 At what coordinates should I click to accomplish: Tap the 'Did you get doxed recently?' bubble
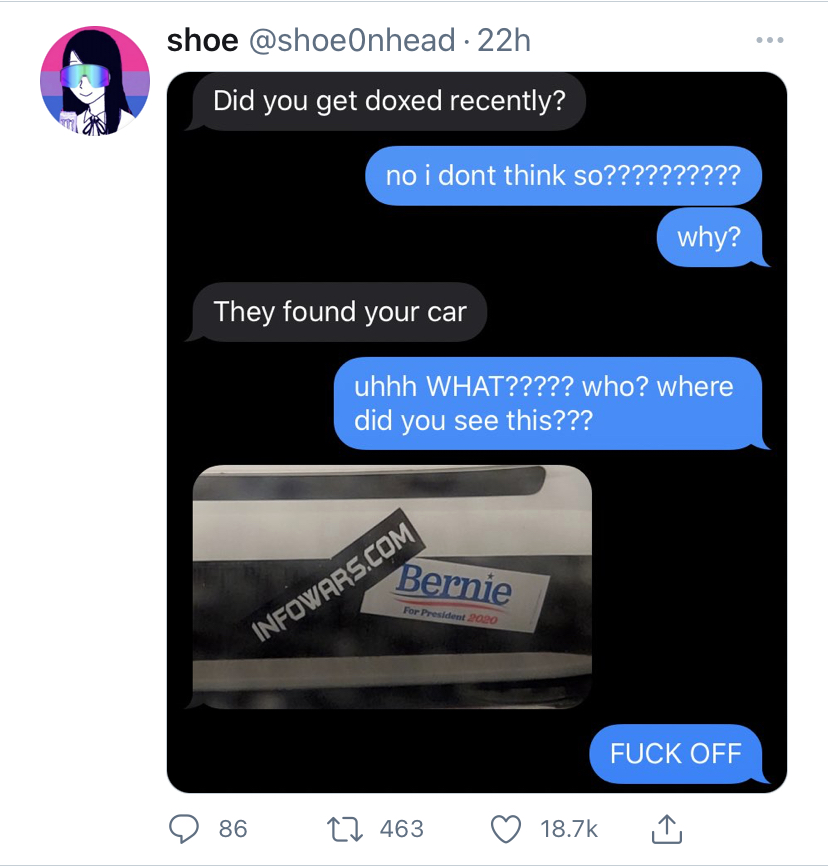[389, 101]
